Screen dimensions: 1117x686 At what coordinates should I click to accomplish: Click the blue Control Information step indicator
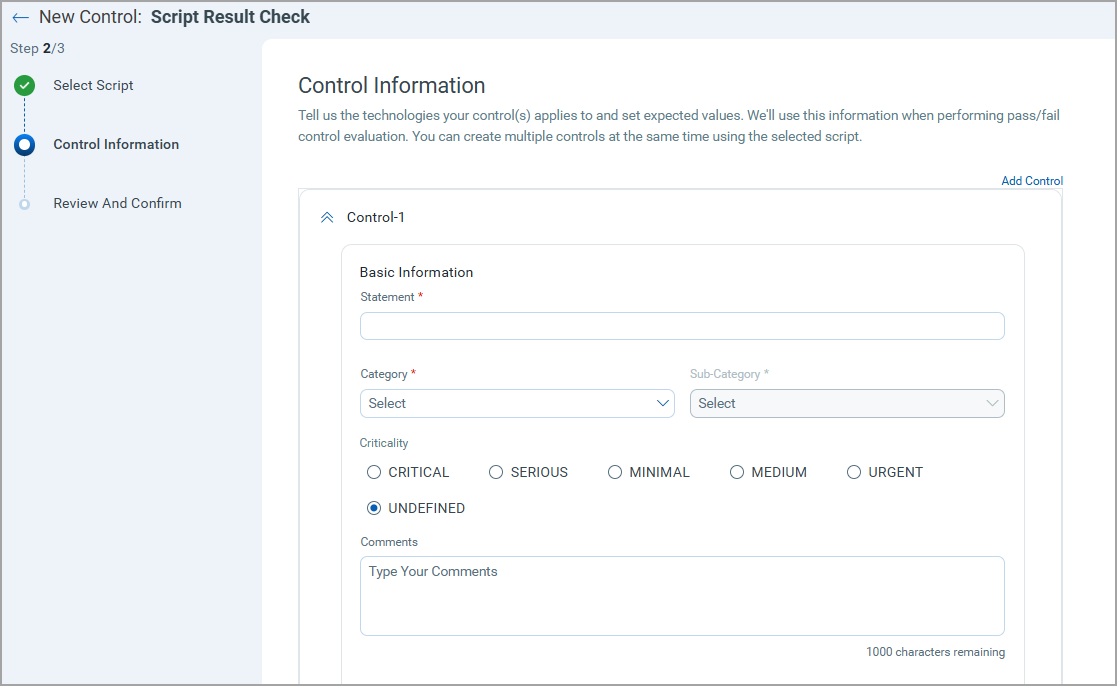(24, 144)
